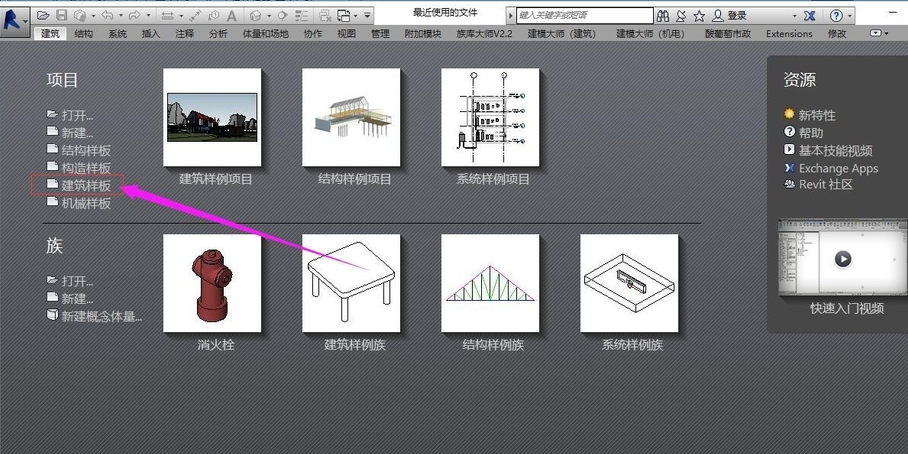Open the 体量和场地 ribbon tab
This screenshot has height=454, width=908.
pos(266,34)
